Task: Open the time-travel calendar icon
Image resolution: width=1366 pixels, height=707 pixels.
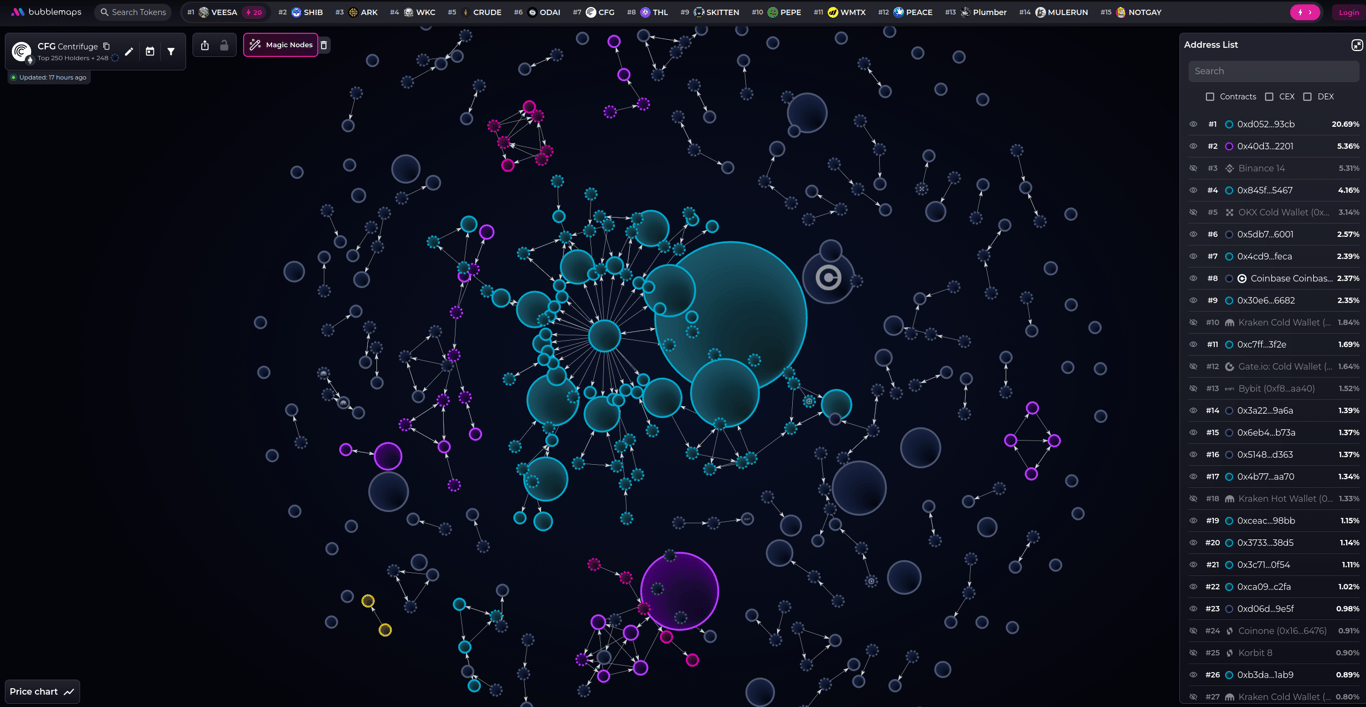Action: [150, 51]
